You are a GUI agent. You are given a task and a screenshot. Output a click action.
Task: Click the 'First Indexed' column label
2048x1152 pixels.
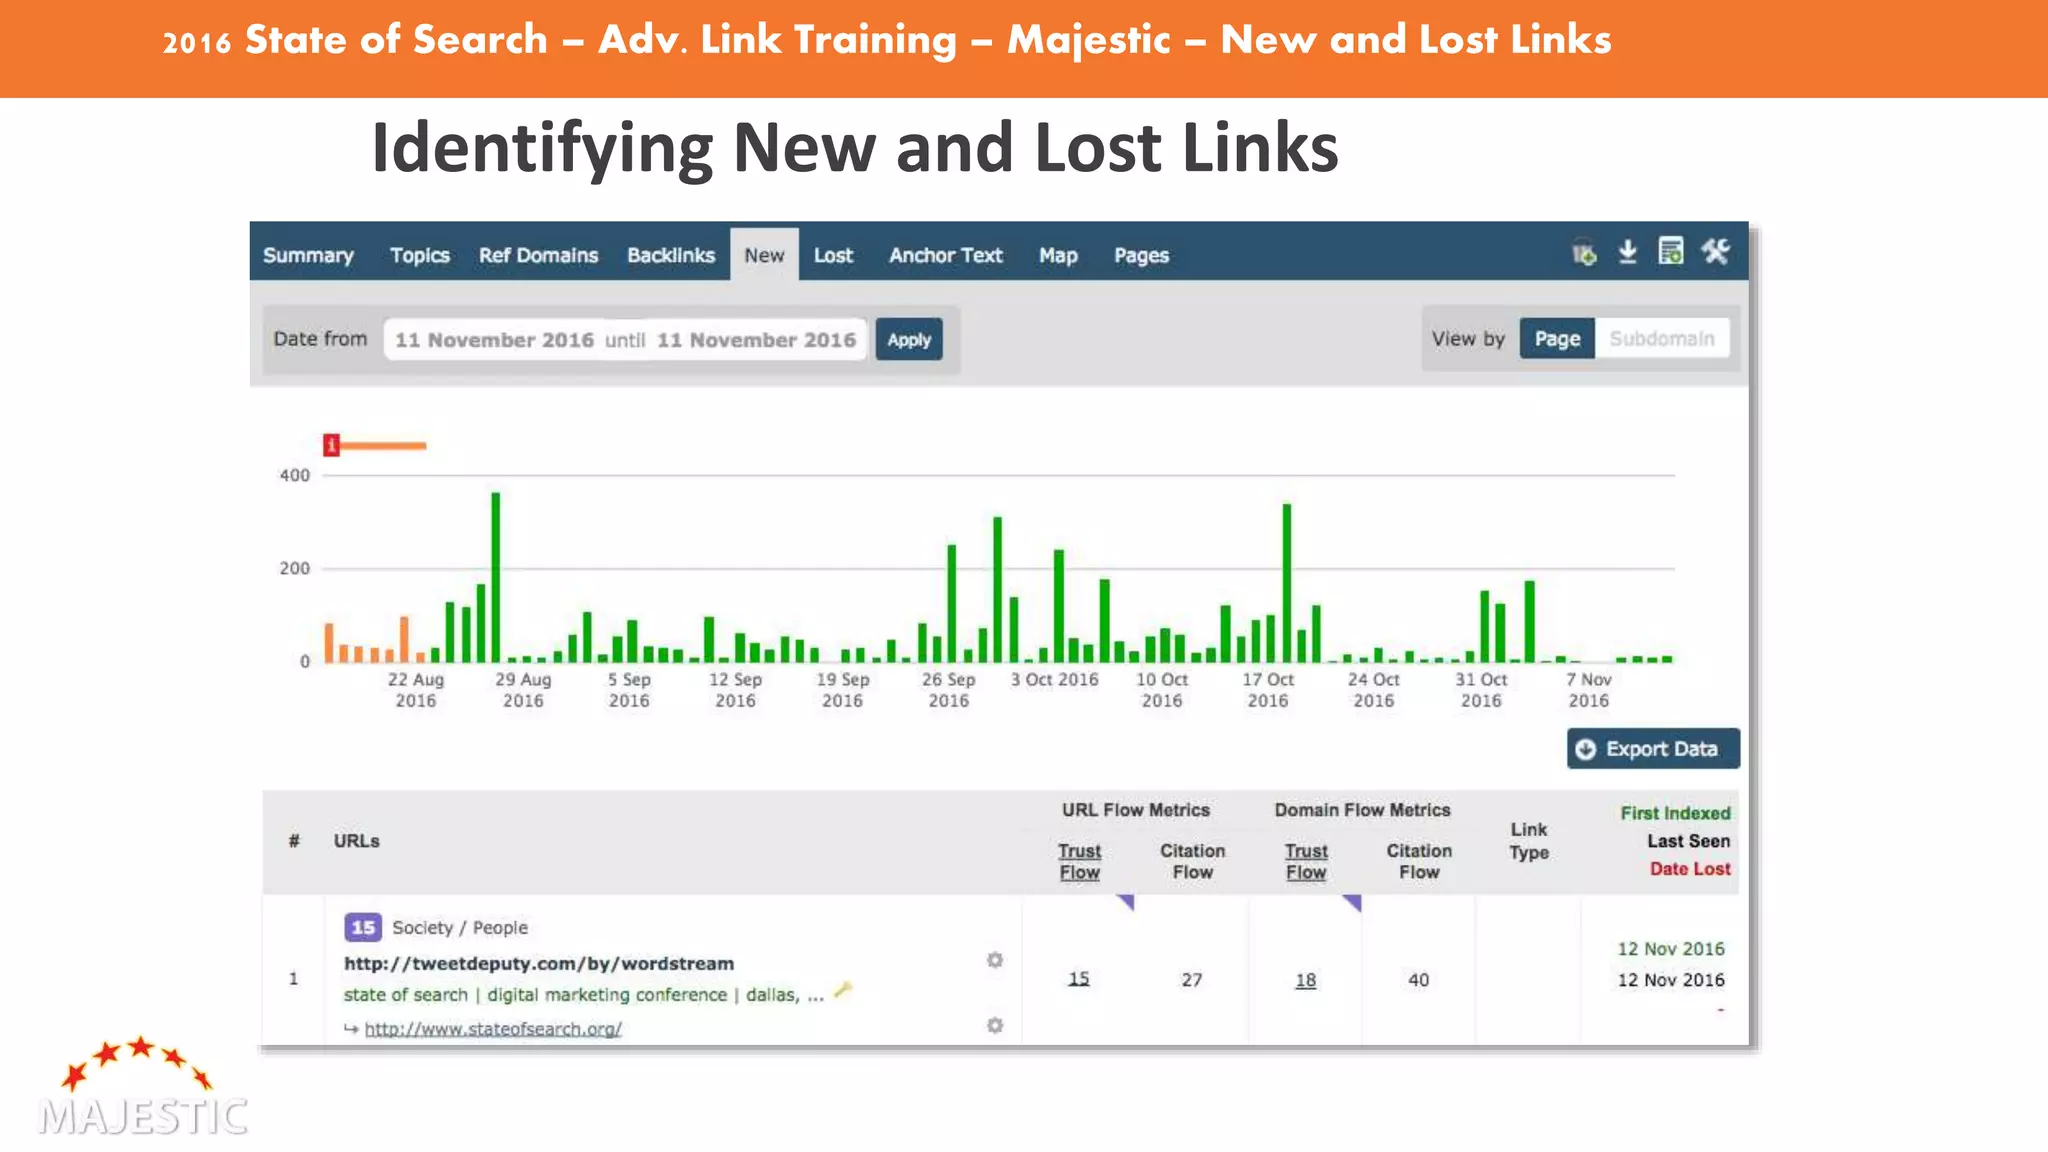click(1675, 813)
